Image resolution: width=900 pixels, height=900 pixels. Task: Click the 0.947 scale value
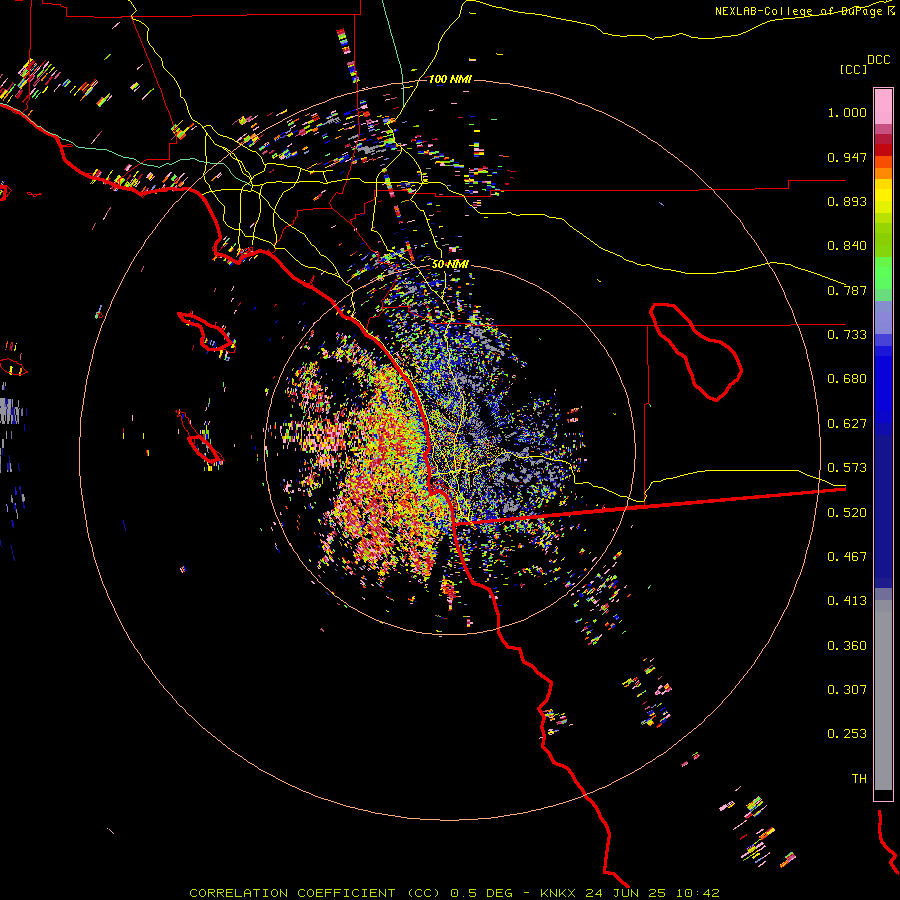click(x=847, y=157)
